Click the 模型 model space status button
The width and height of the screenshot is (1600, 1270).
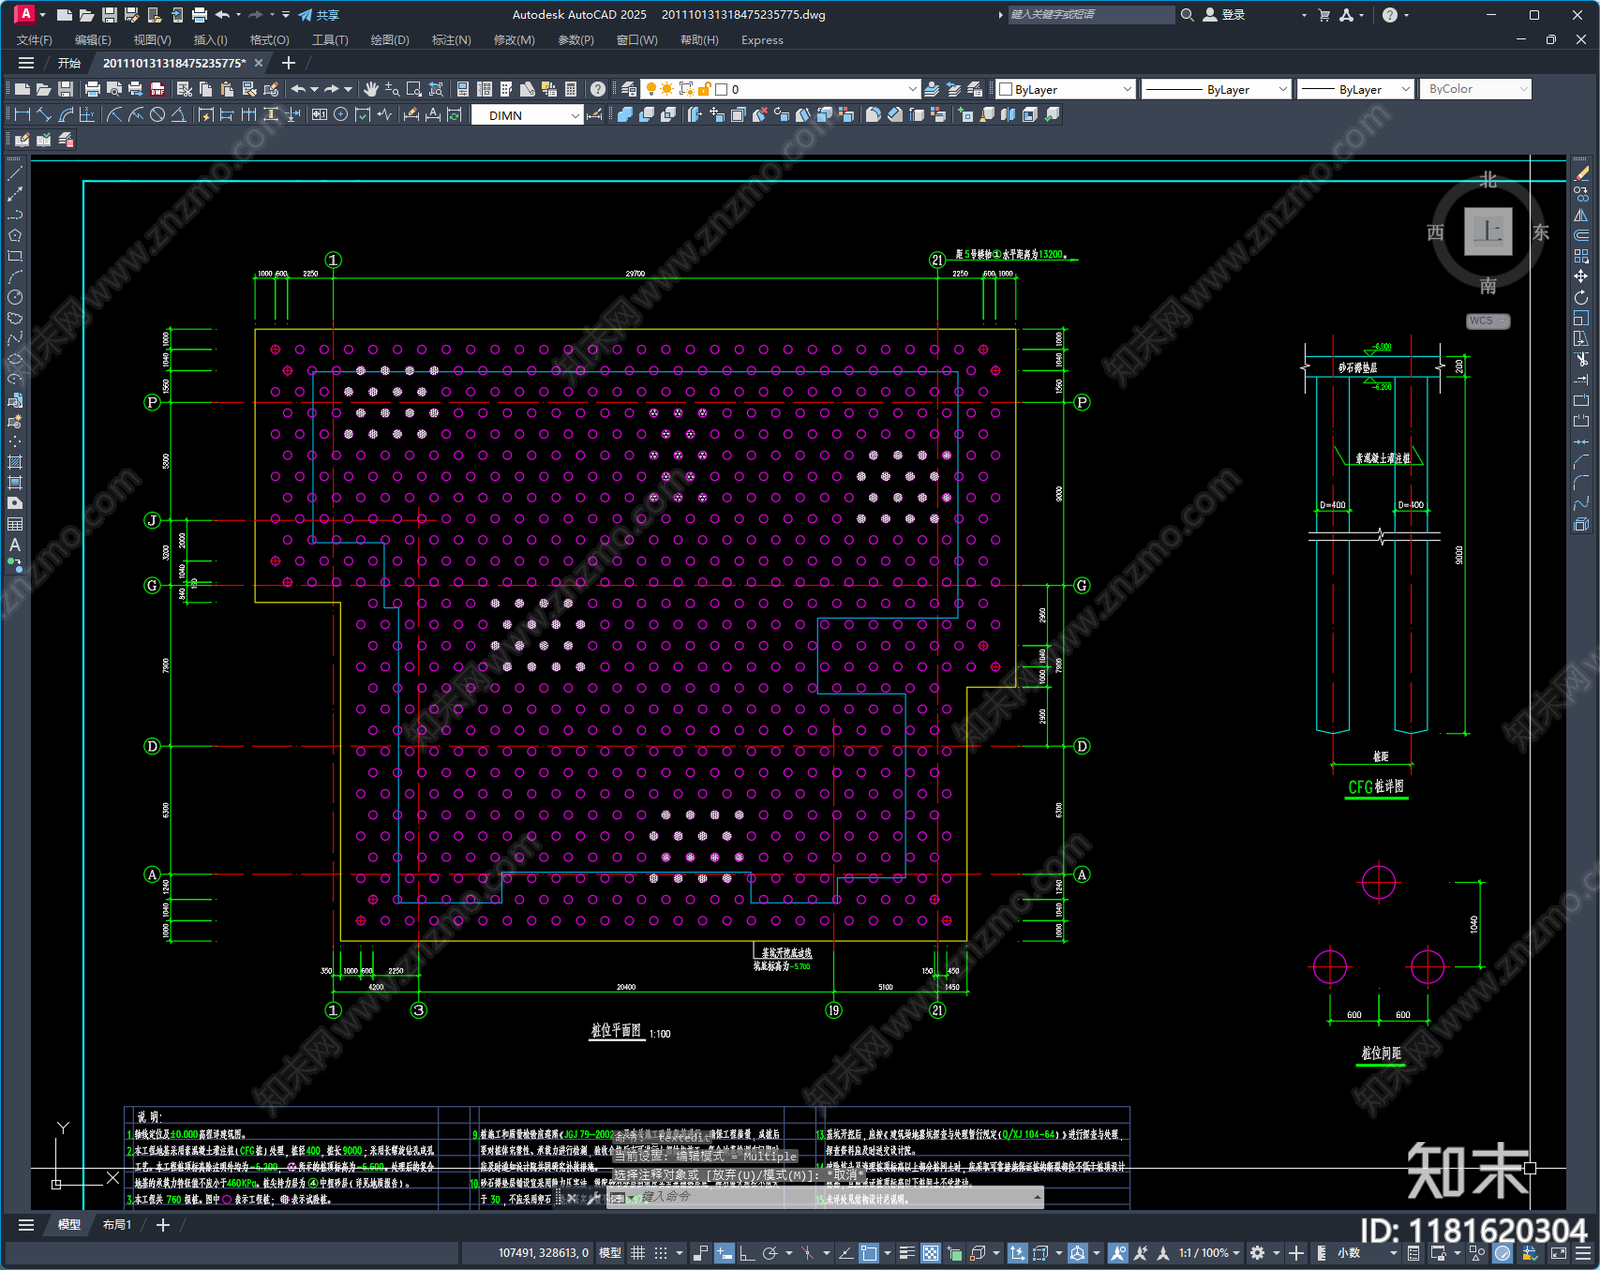click(609, 1253)
